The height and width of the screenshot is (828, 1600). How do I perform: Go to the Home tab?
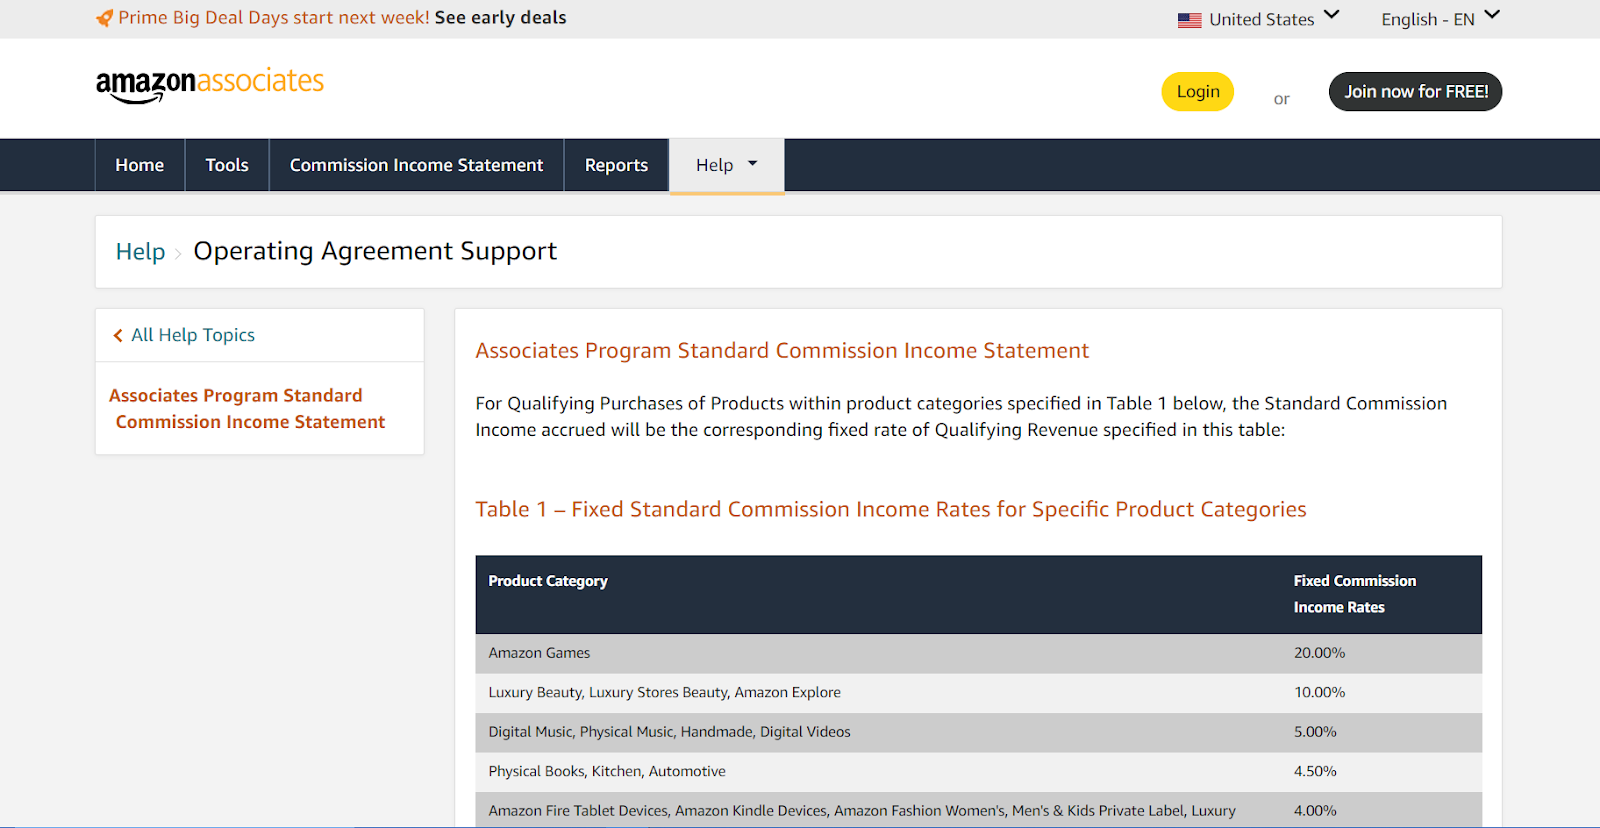(140, 165)
